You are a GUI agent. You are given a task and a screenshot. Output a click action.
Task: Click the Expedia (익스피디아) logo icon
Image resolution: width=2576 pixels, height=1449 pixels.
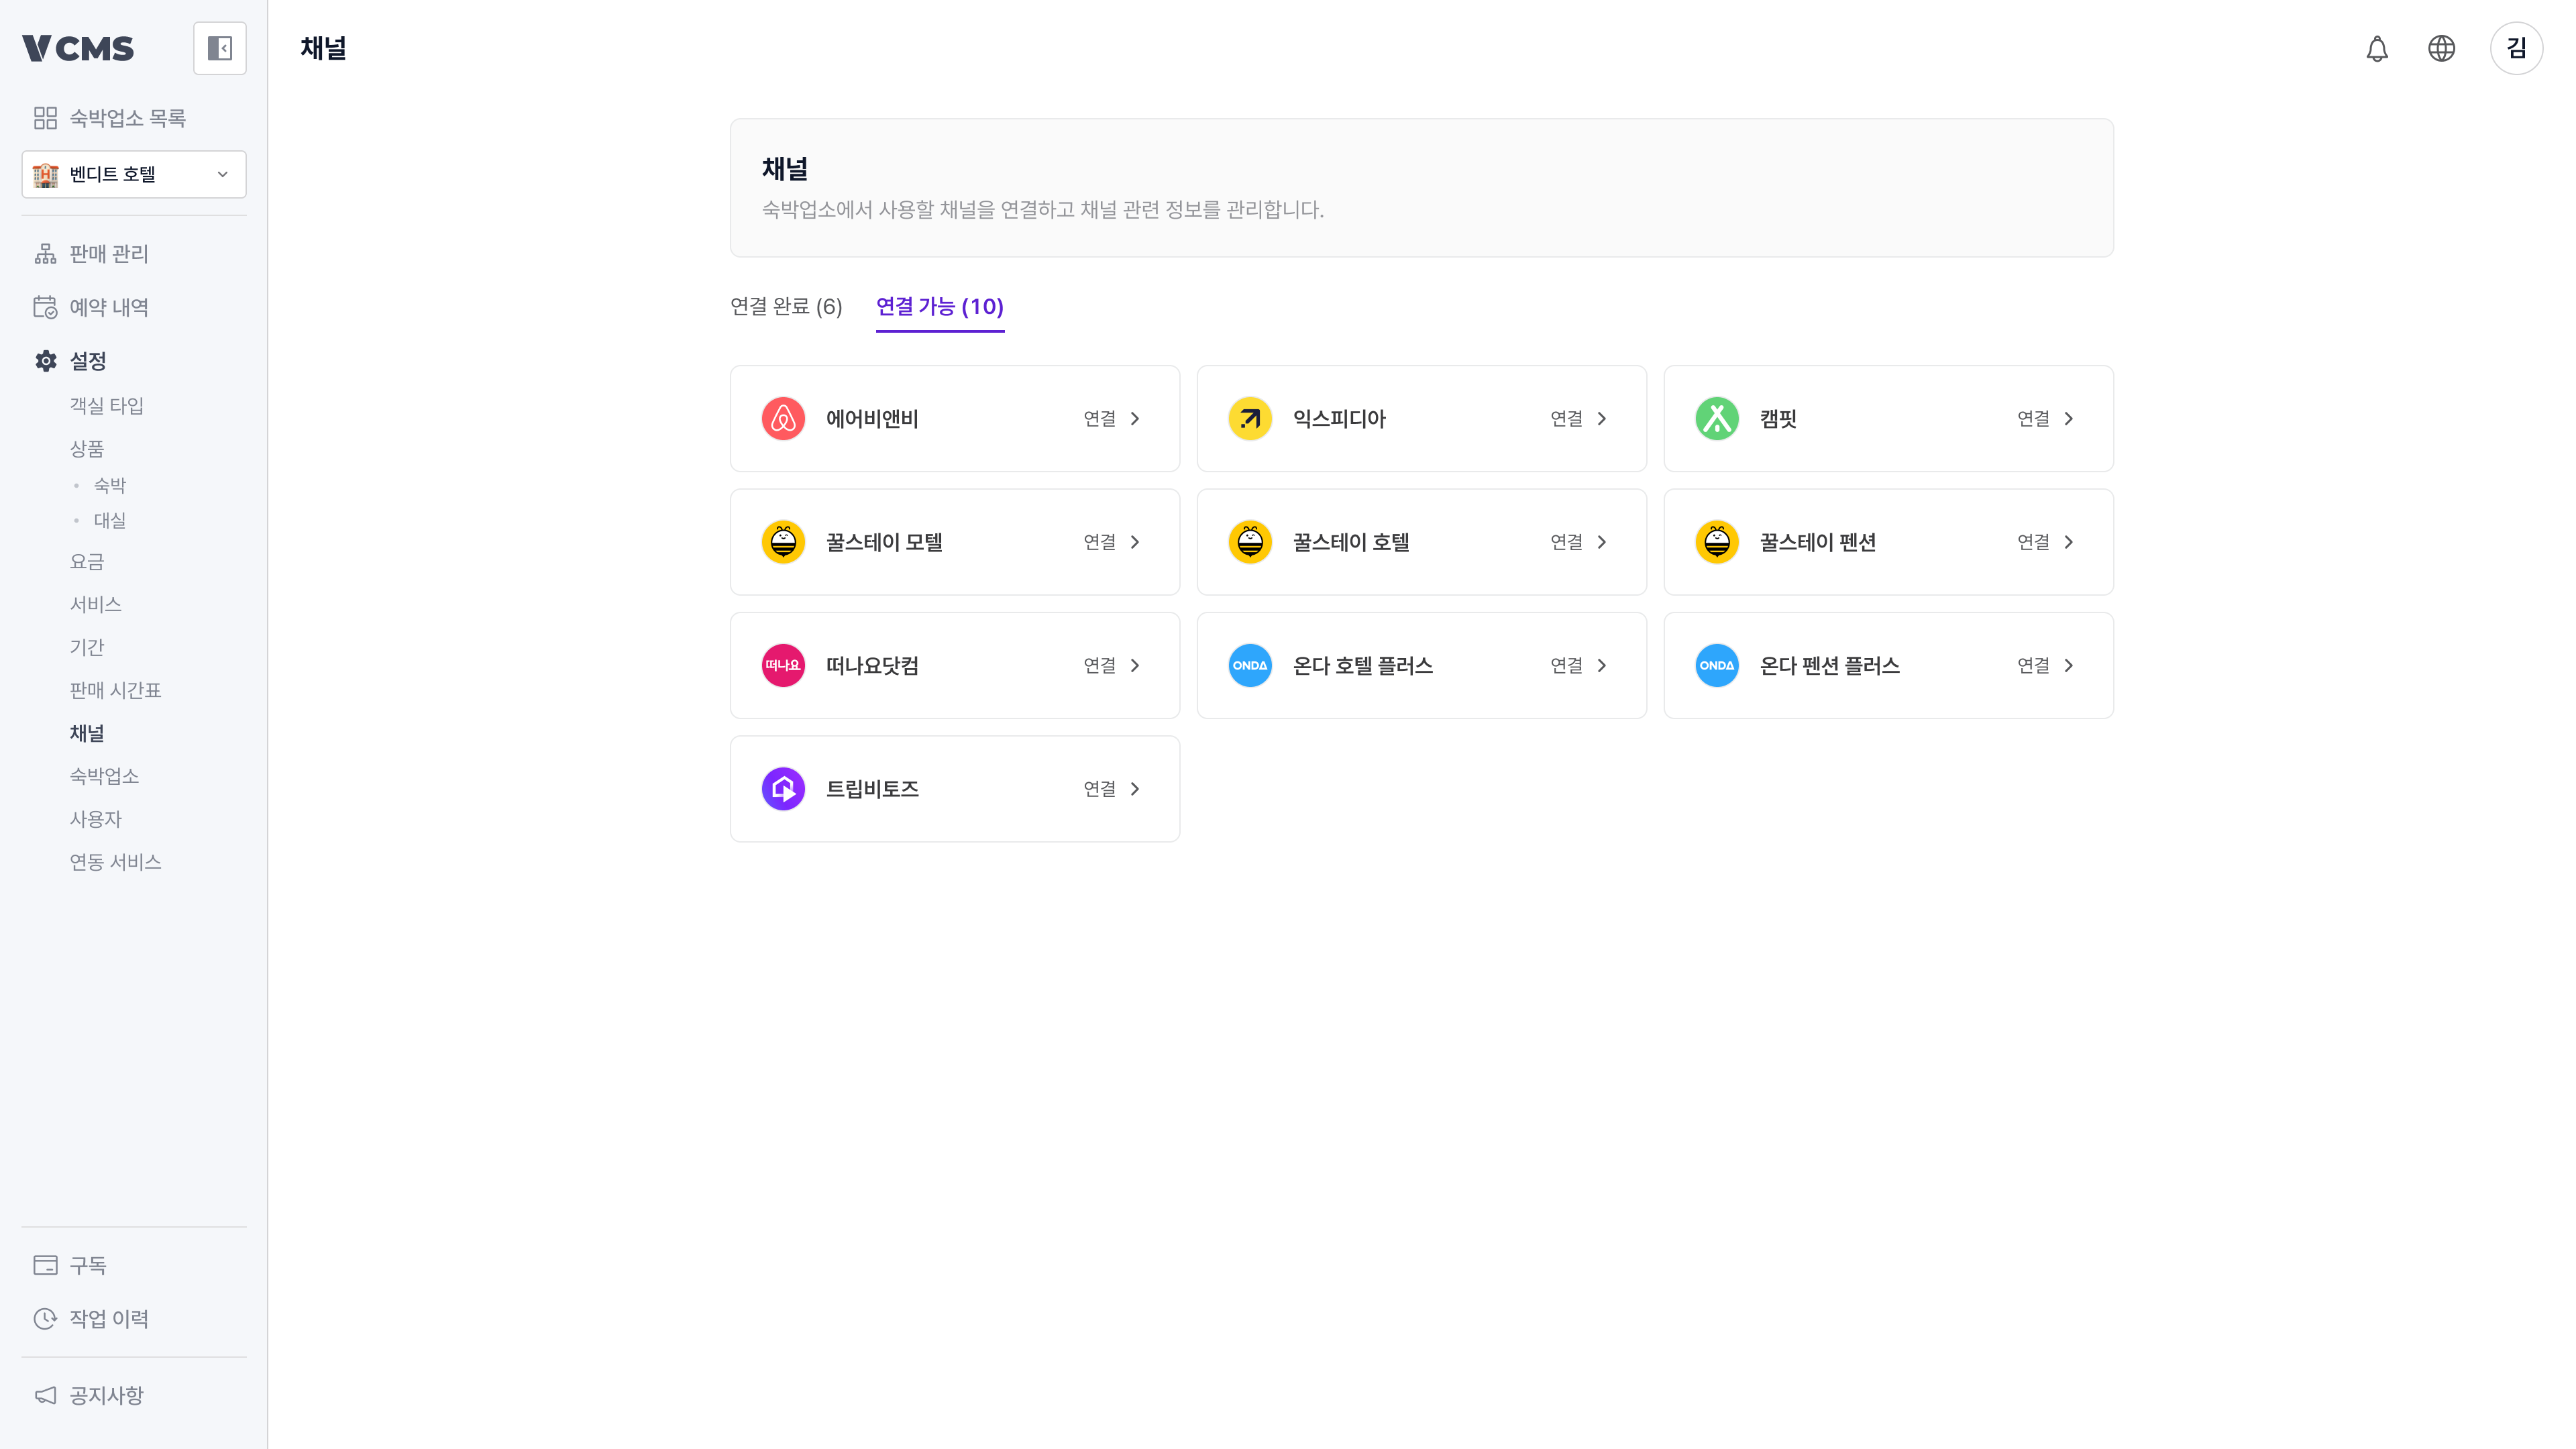[x=1250, y=419]
